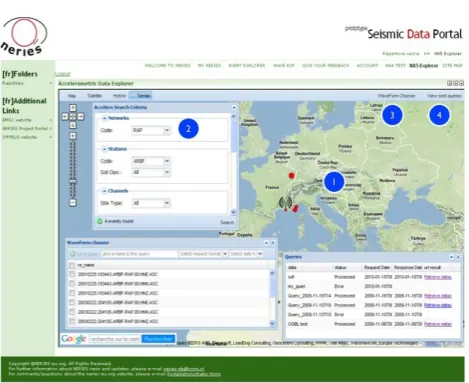Click the Google map search text field
Image resolution: width=469 pixels, height=383 pixels.
[115, 339]
